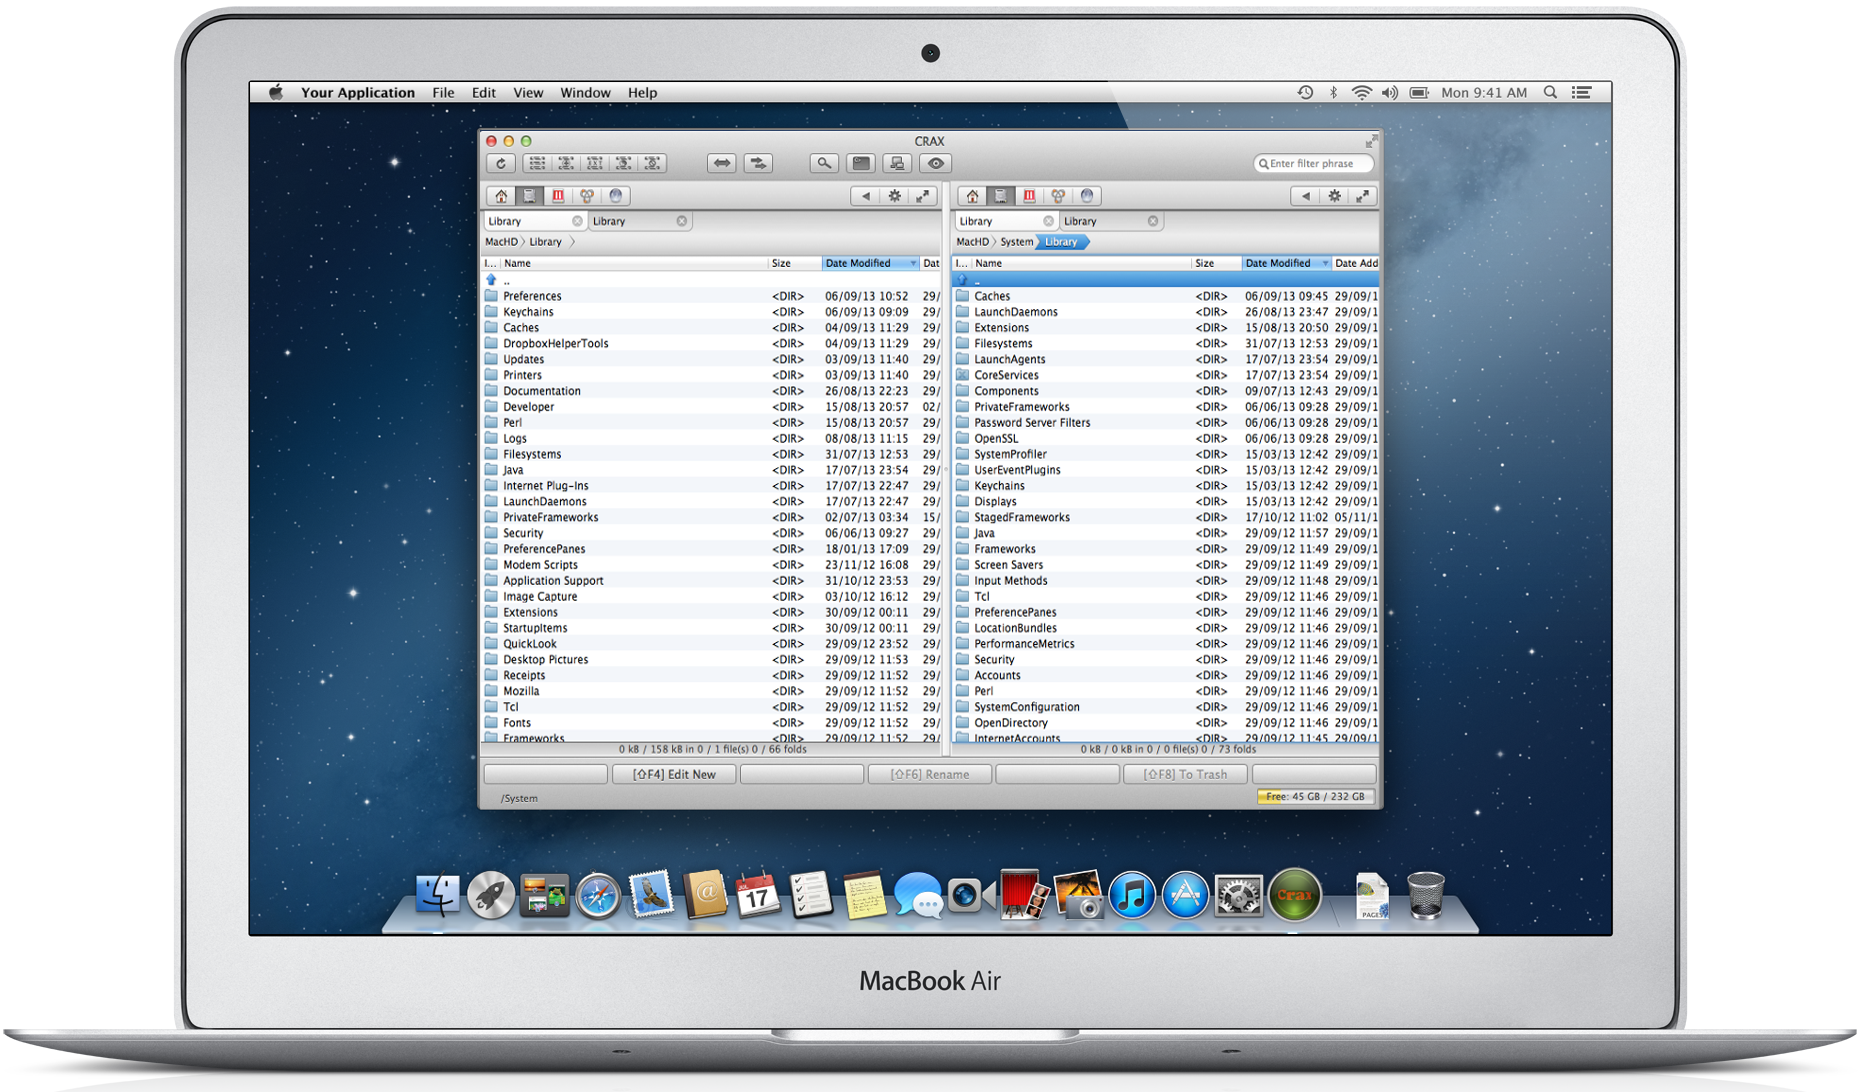Select Application Support folder in left panel
This screenshot has height=1092, width=1872.
point(711,581)
